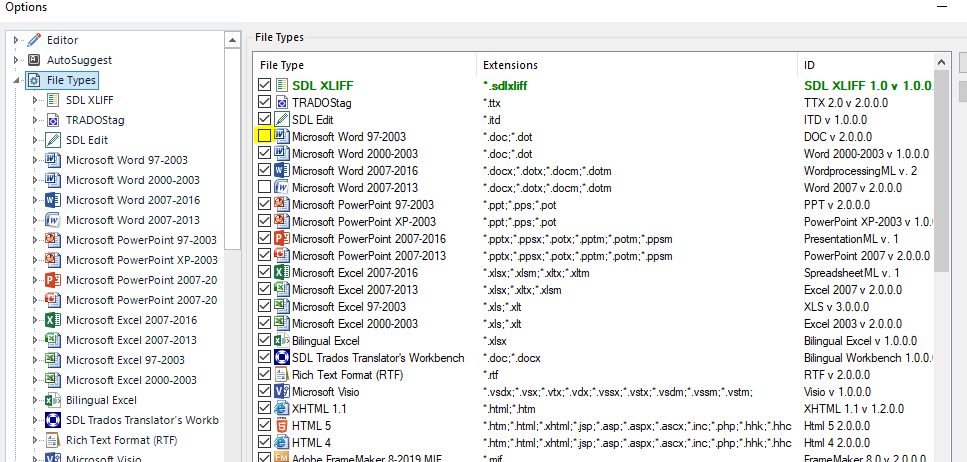Select Microsoft PowerPoint XP-2003 in tree

pyautogui.click(x=142, y=260)
